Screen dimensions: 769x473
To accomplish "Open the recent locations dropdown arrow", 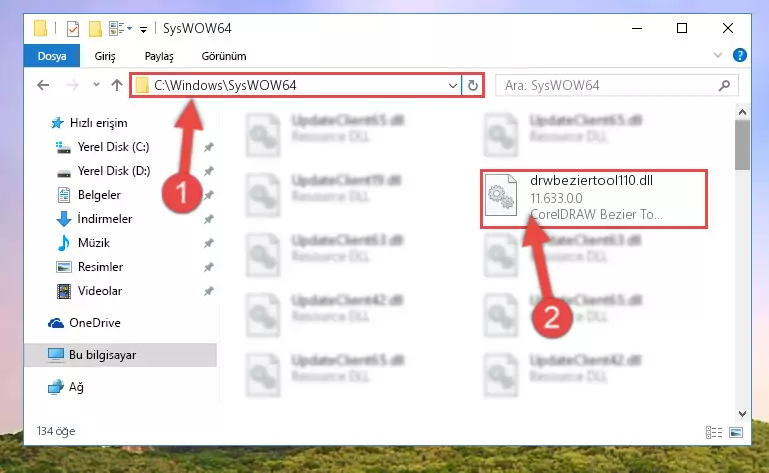I will pyautogui.click(x=96, y=85).
